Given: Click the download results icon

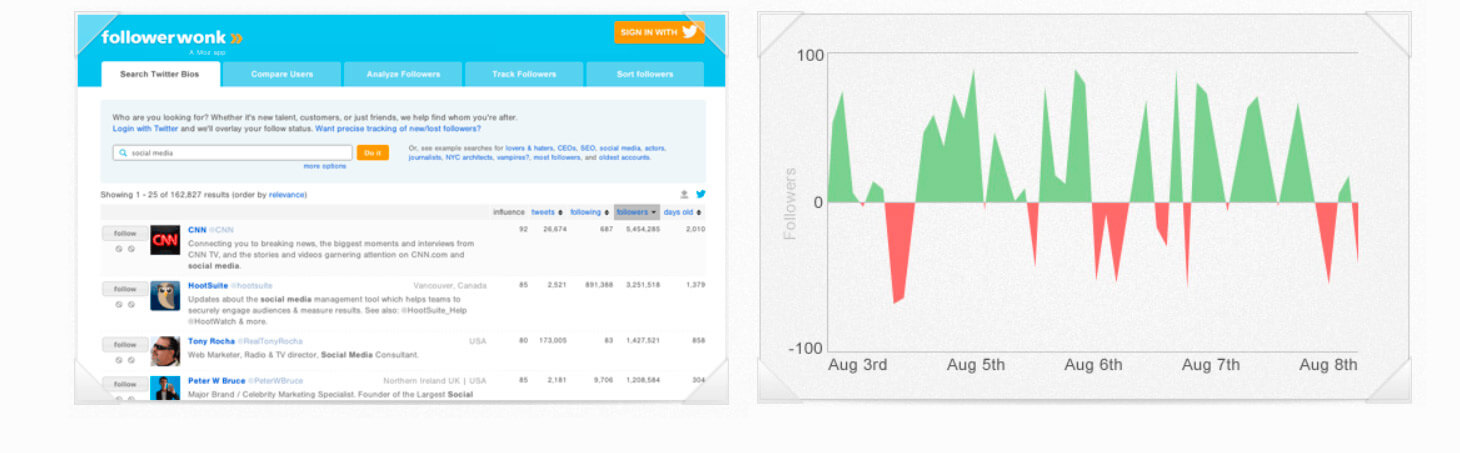Looking at the screenshot, I should (x=684, y=194).
